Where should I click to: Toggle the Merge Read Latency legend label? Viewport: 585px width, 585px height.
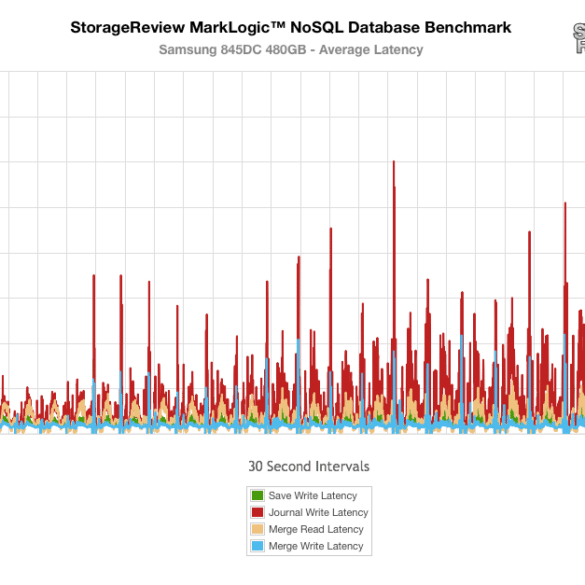(316, 529)
